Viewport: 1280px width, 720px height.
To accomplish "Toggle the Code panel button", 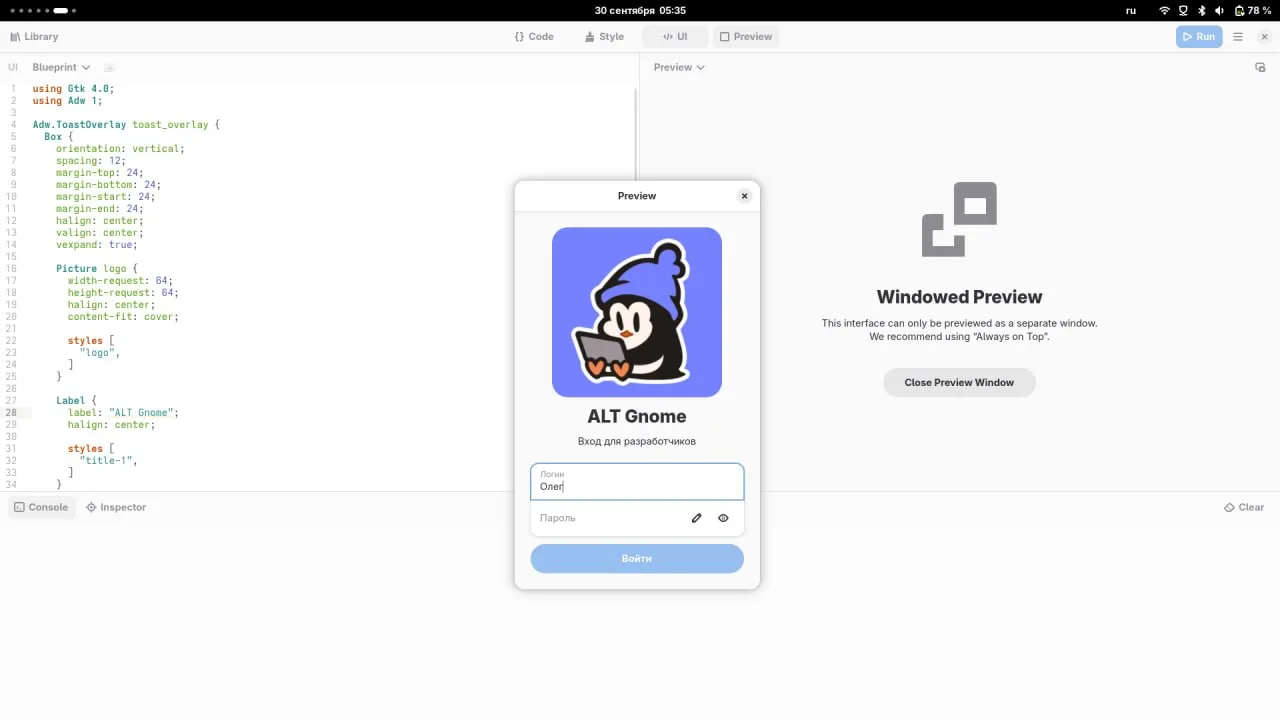I will click(534, 36).
